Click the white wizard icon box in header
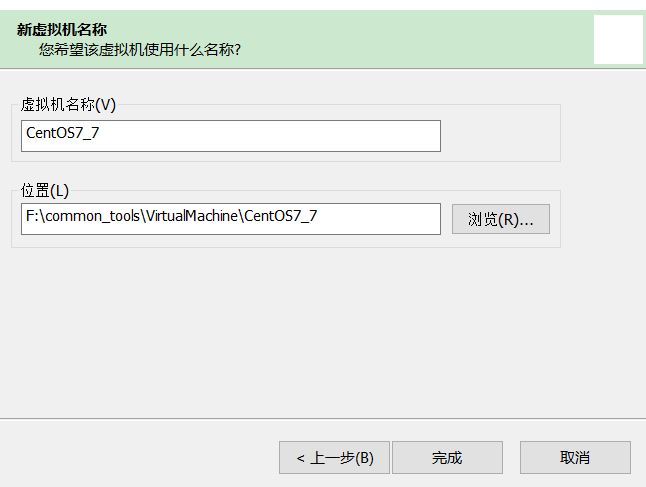 point(617,39)
